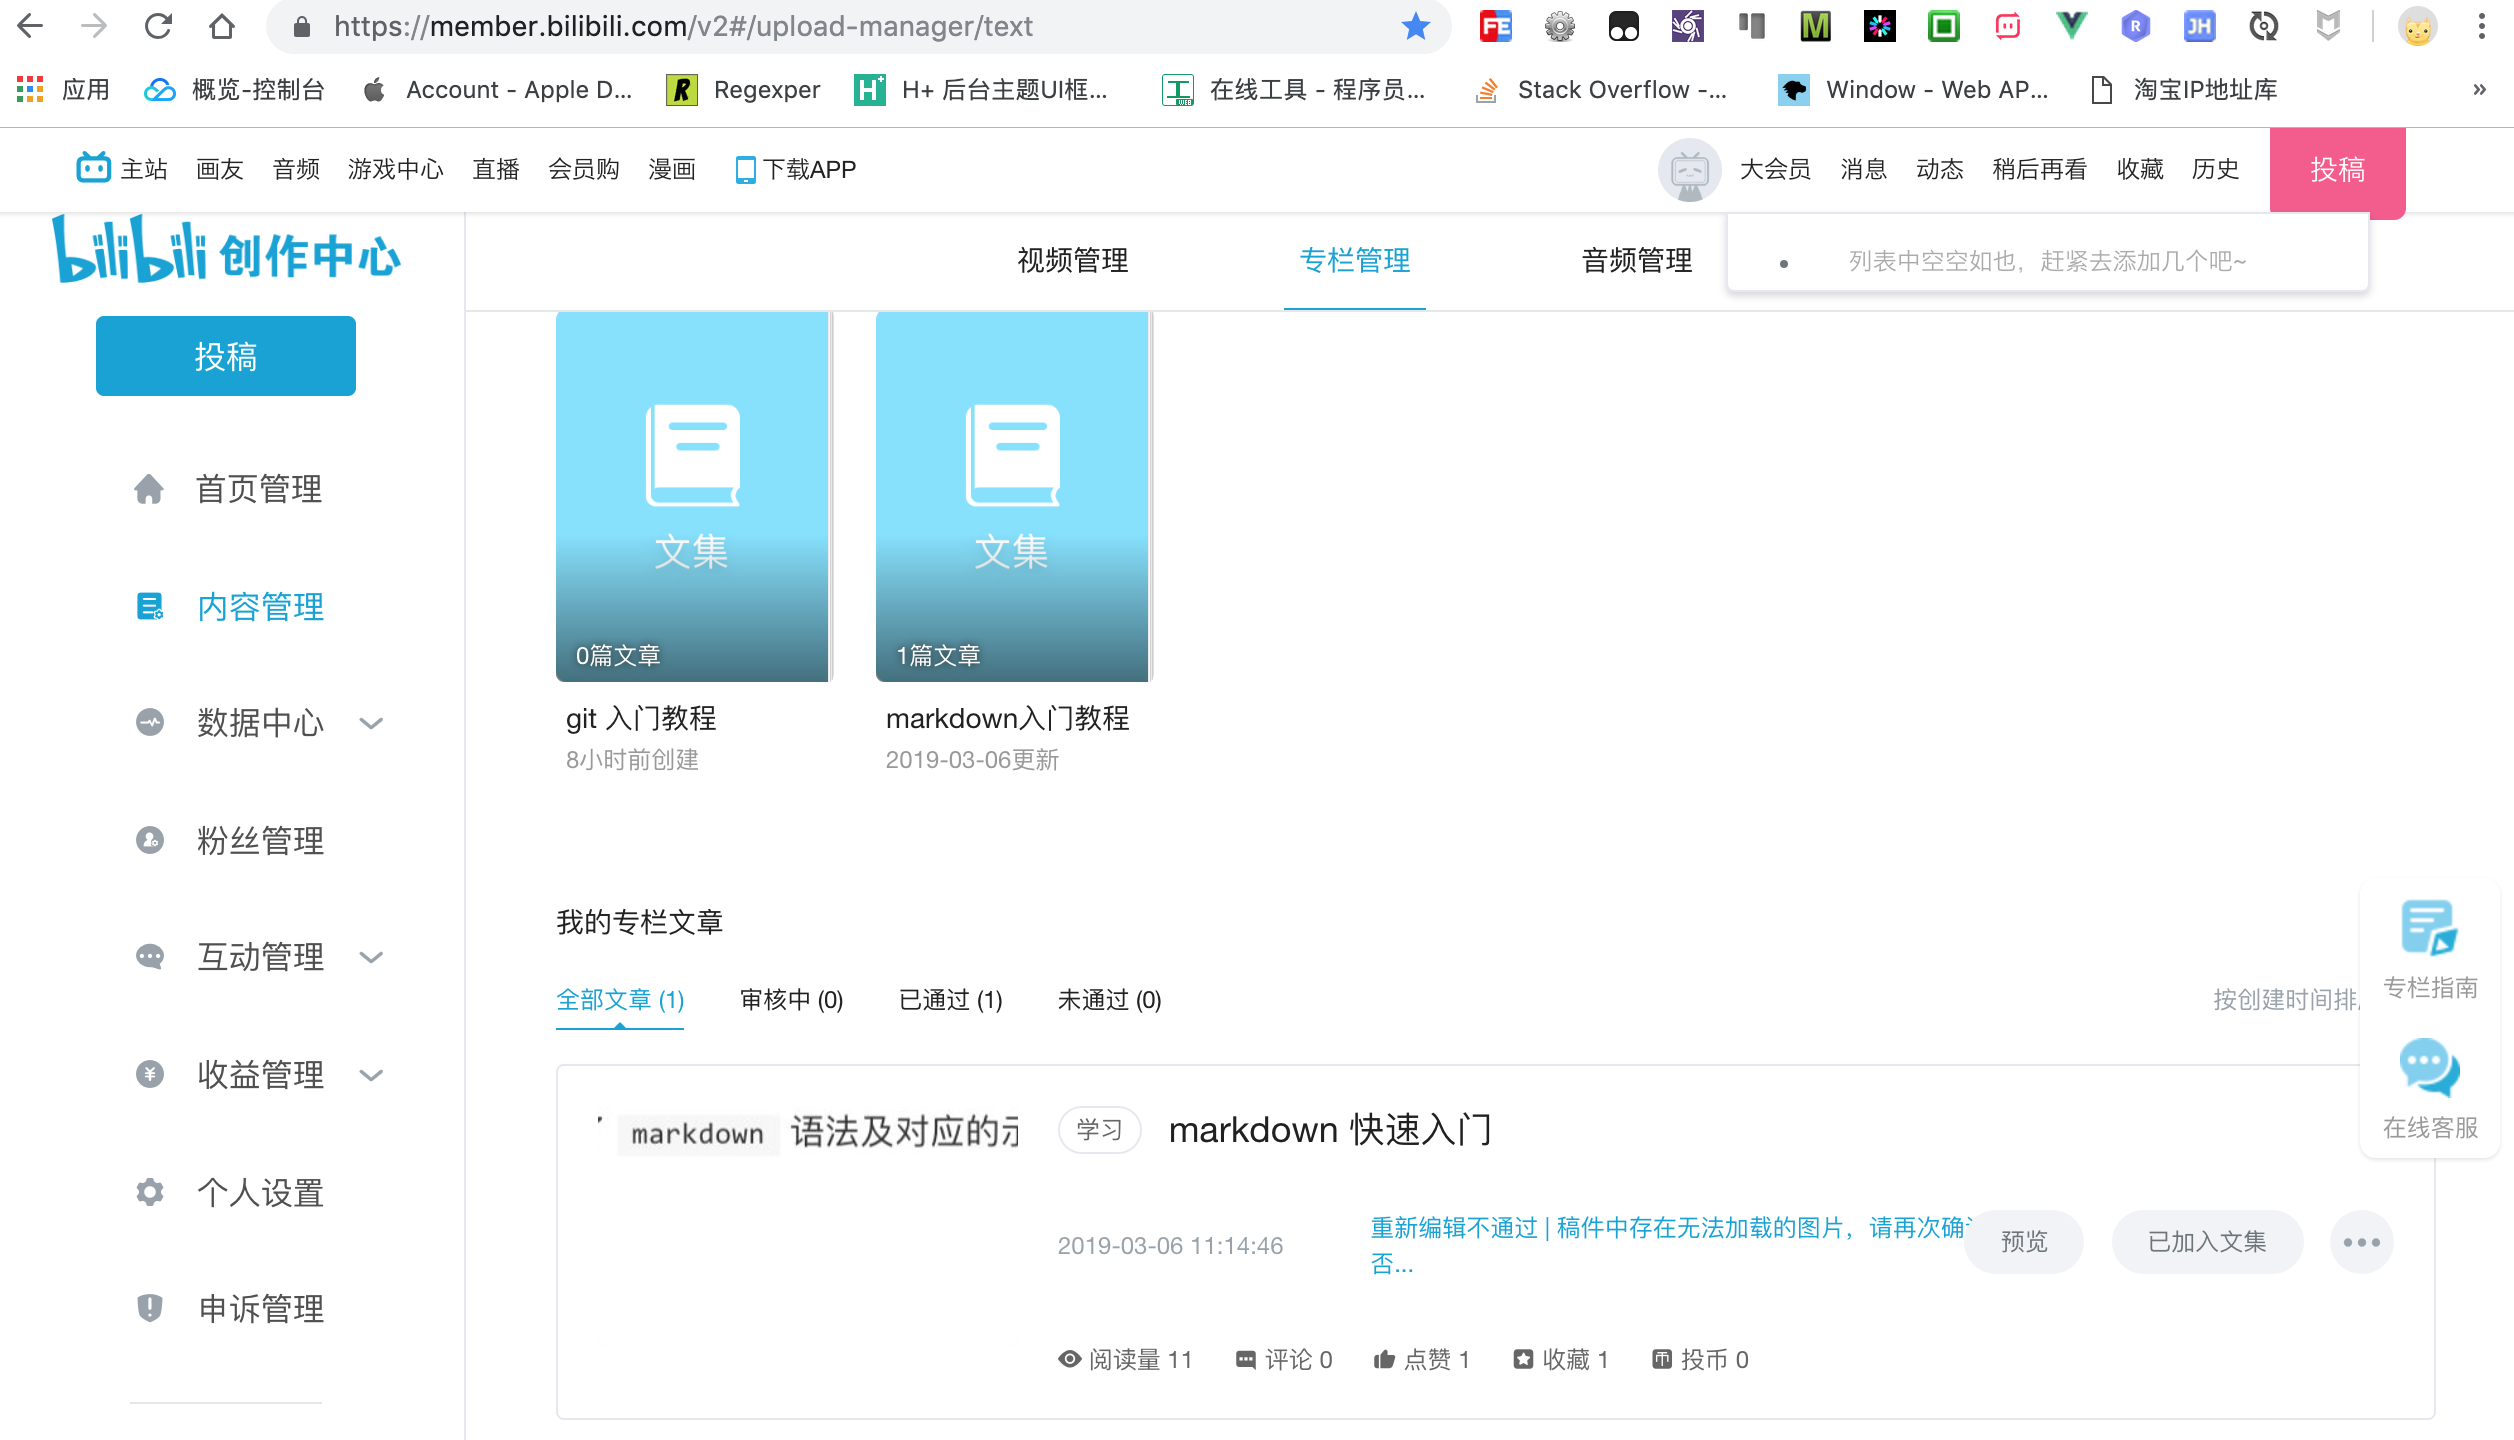The image size is (2514, 1440).
Task: Expand the 互动管理 sidebar section
Action: coord(260,957)
